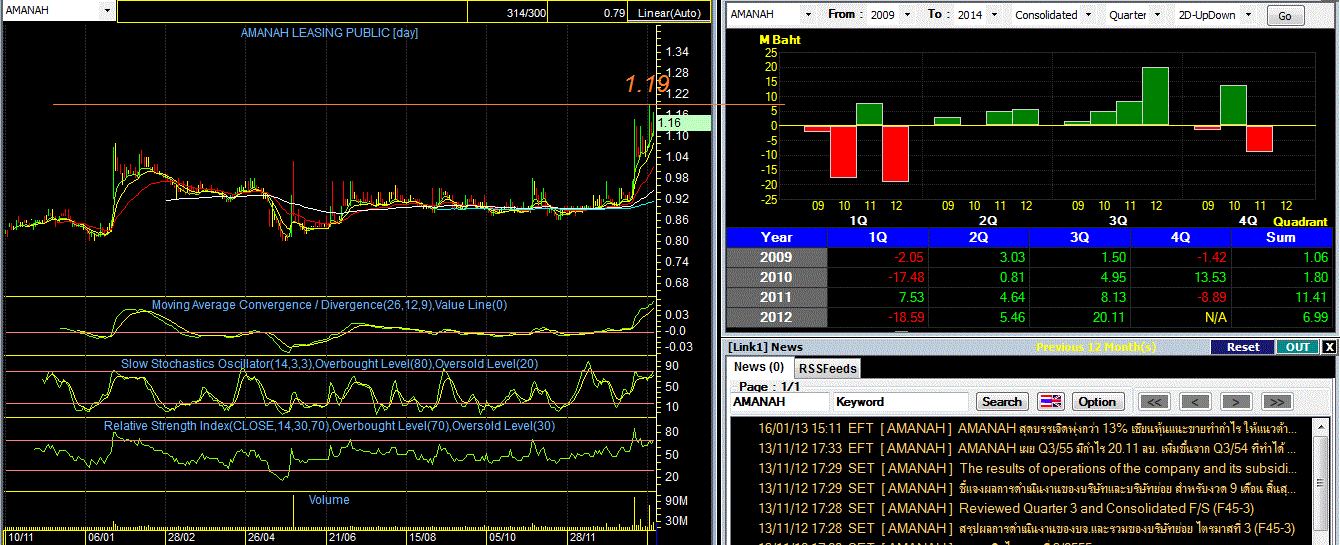Switch to the News (0) tab
Viewport: 1340px width, 545px height.
[759, 367]
